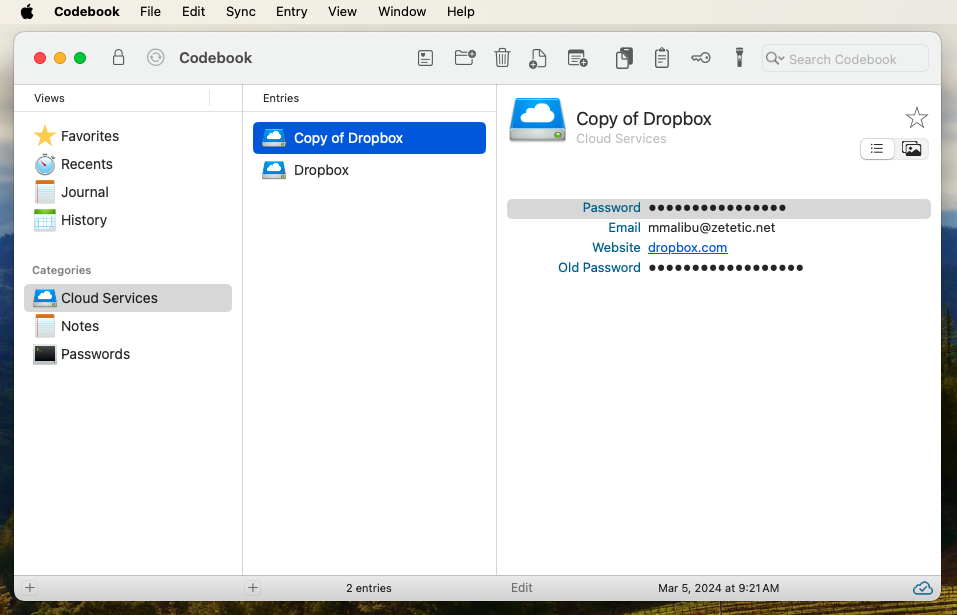Click the Mar 5, 2024 modified timestamp
The height and width of the screenshot is (615, 957).
tap(718, 589)
